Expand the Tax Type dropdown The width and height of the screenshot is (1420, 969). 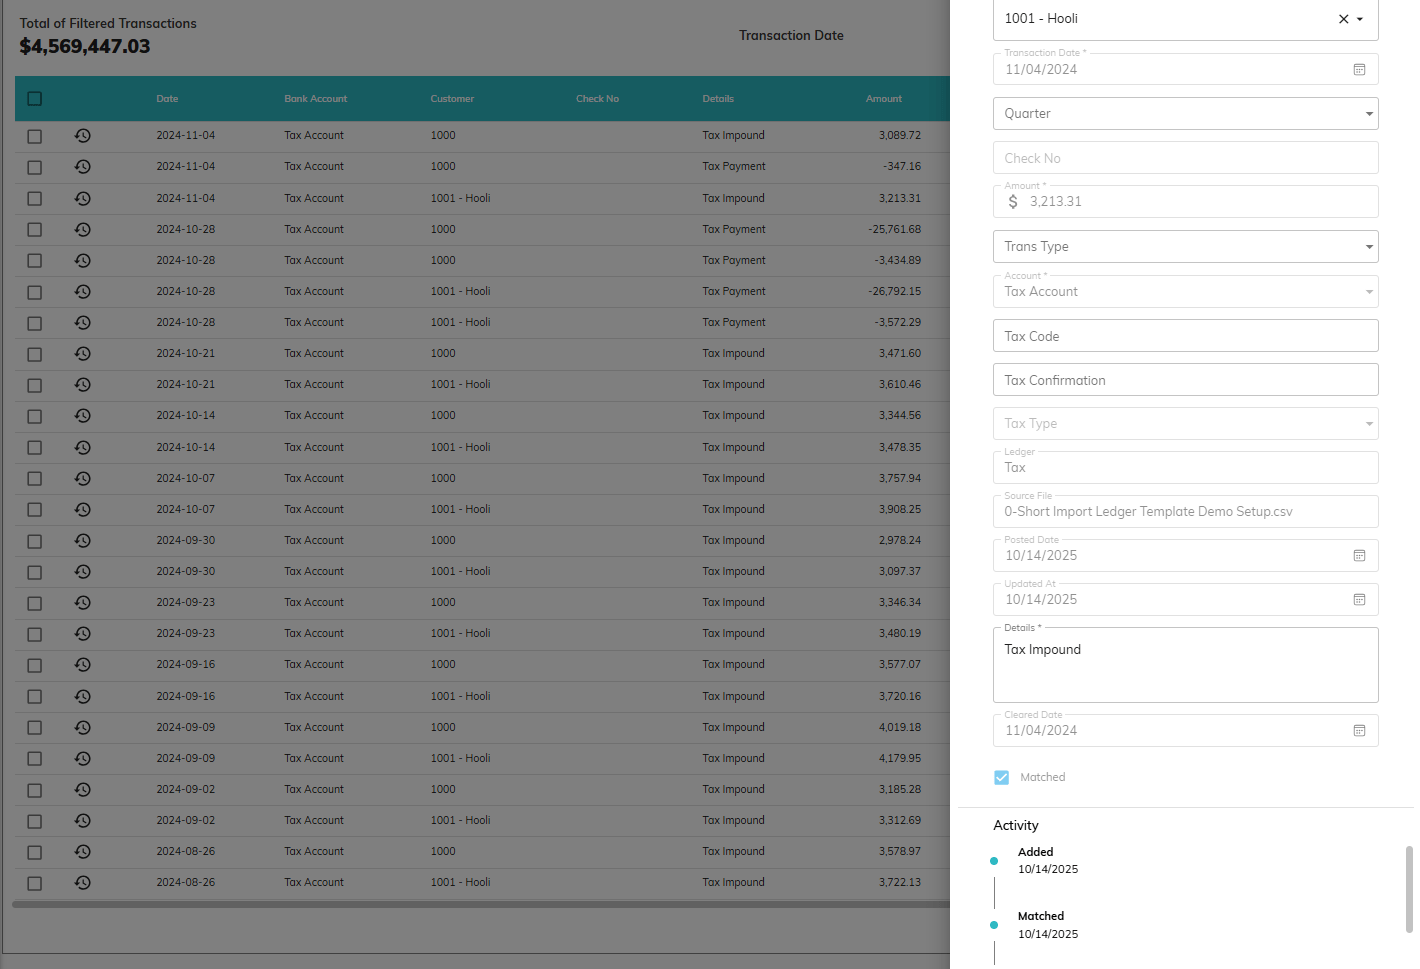(x=1368, y=424)
